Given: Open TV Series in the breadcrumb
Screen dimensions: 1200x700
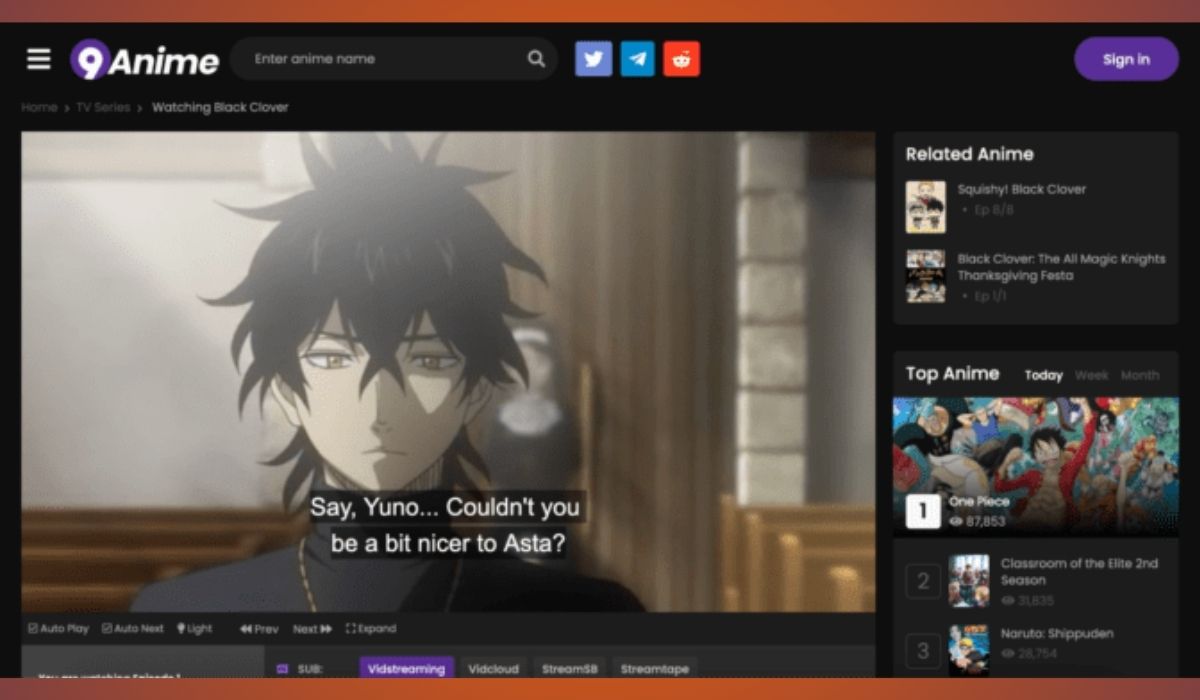Looking at the screenshot, I should [x=103, y=107].
